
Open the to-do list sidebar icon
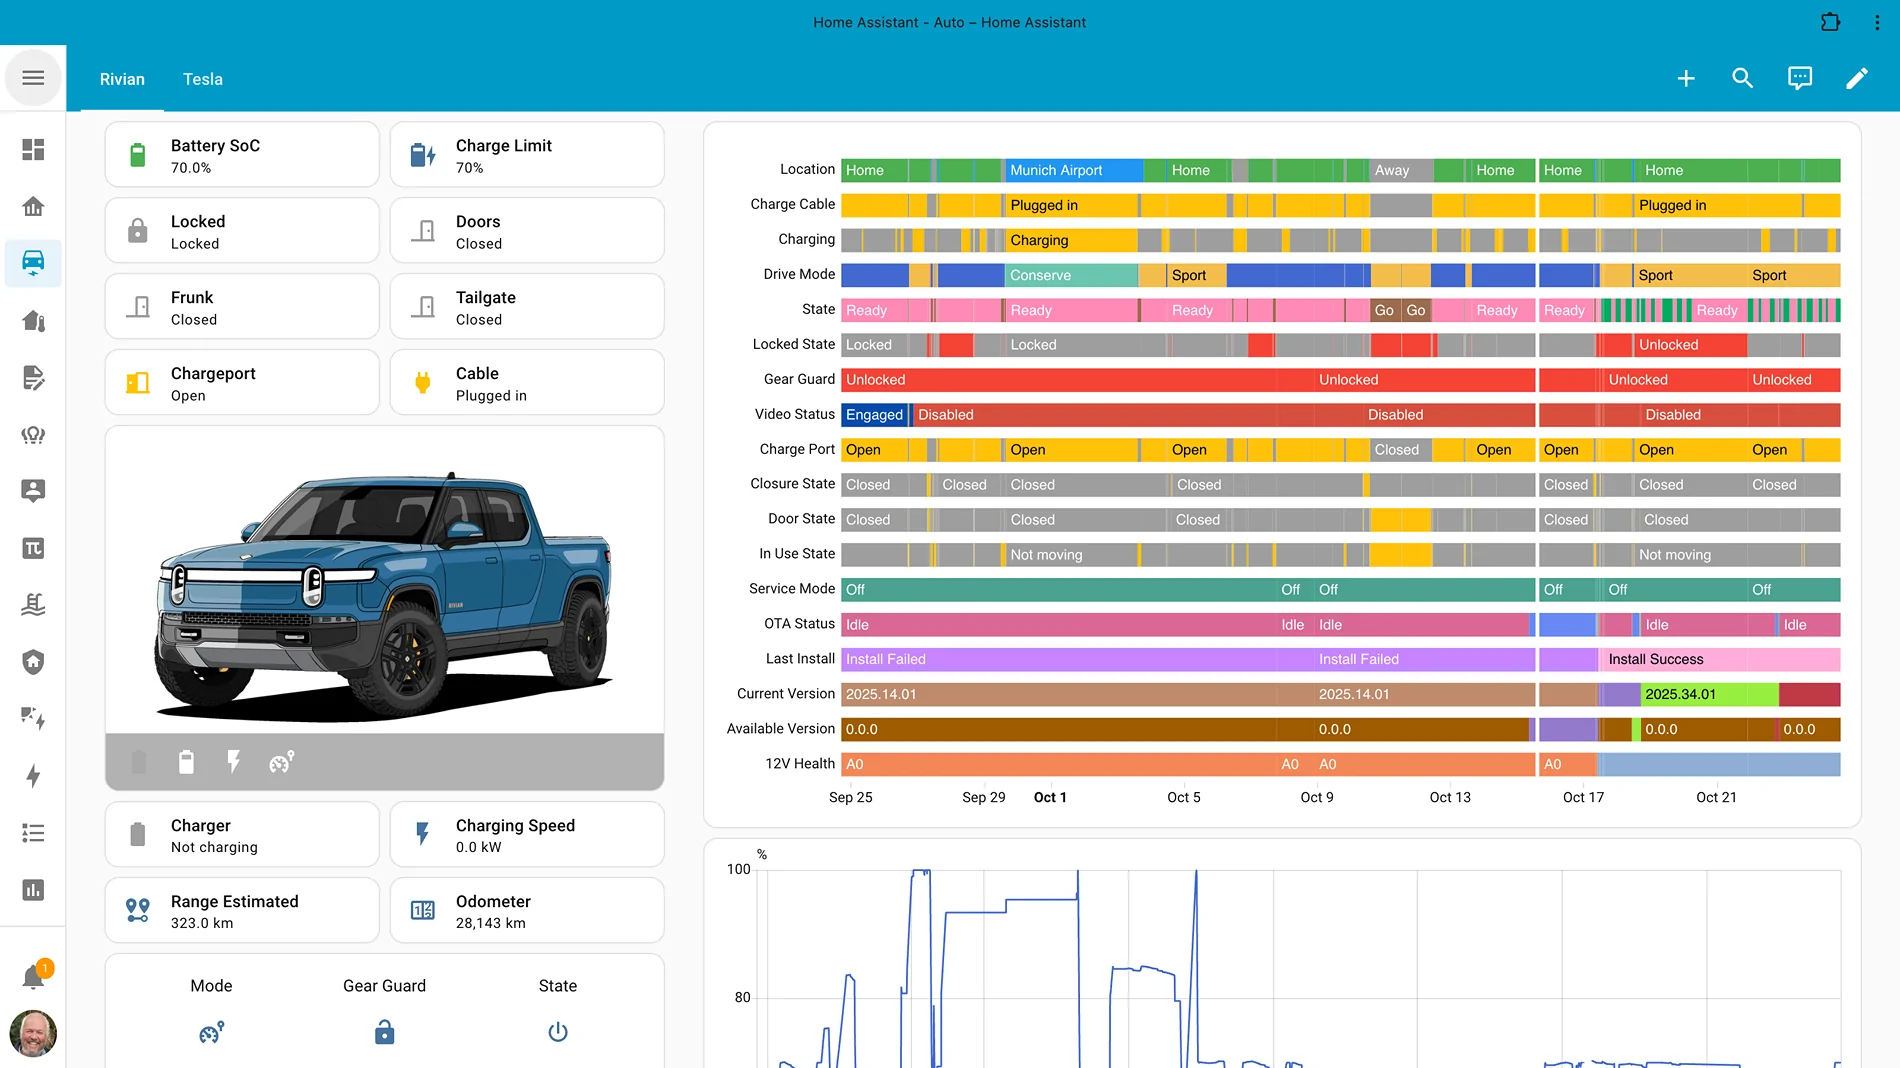pos(33,833)
